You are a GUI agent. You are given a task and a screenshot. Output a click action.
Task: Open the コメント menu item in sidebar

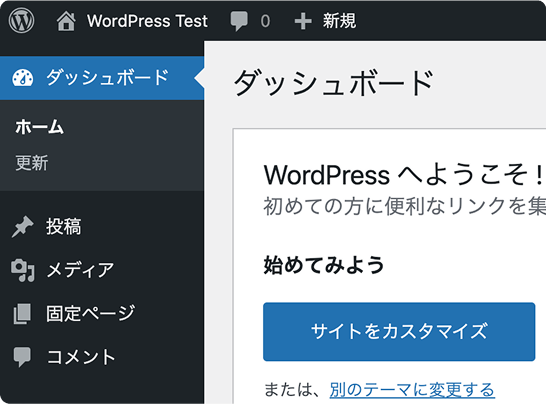[81, 357]
